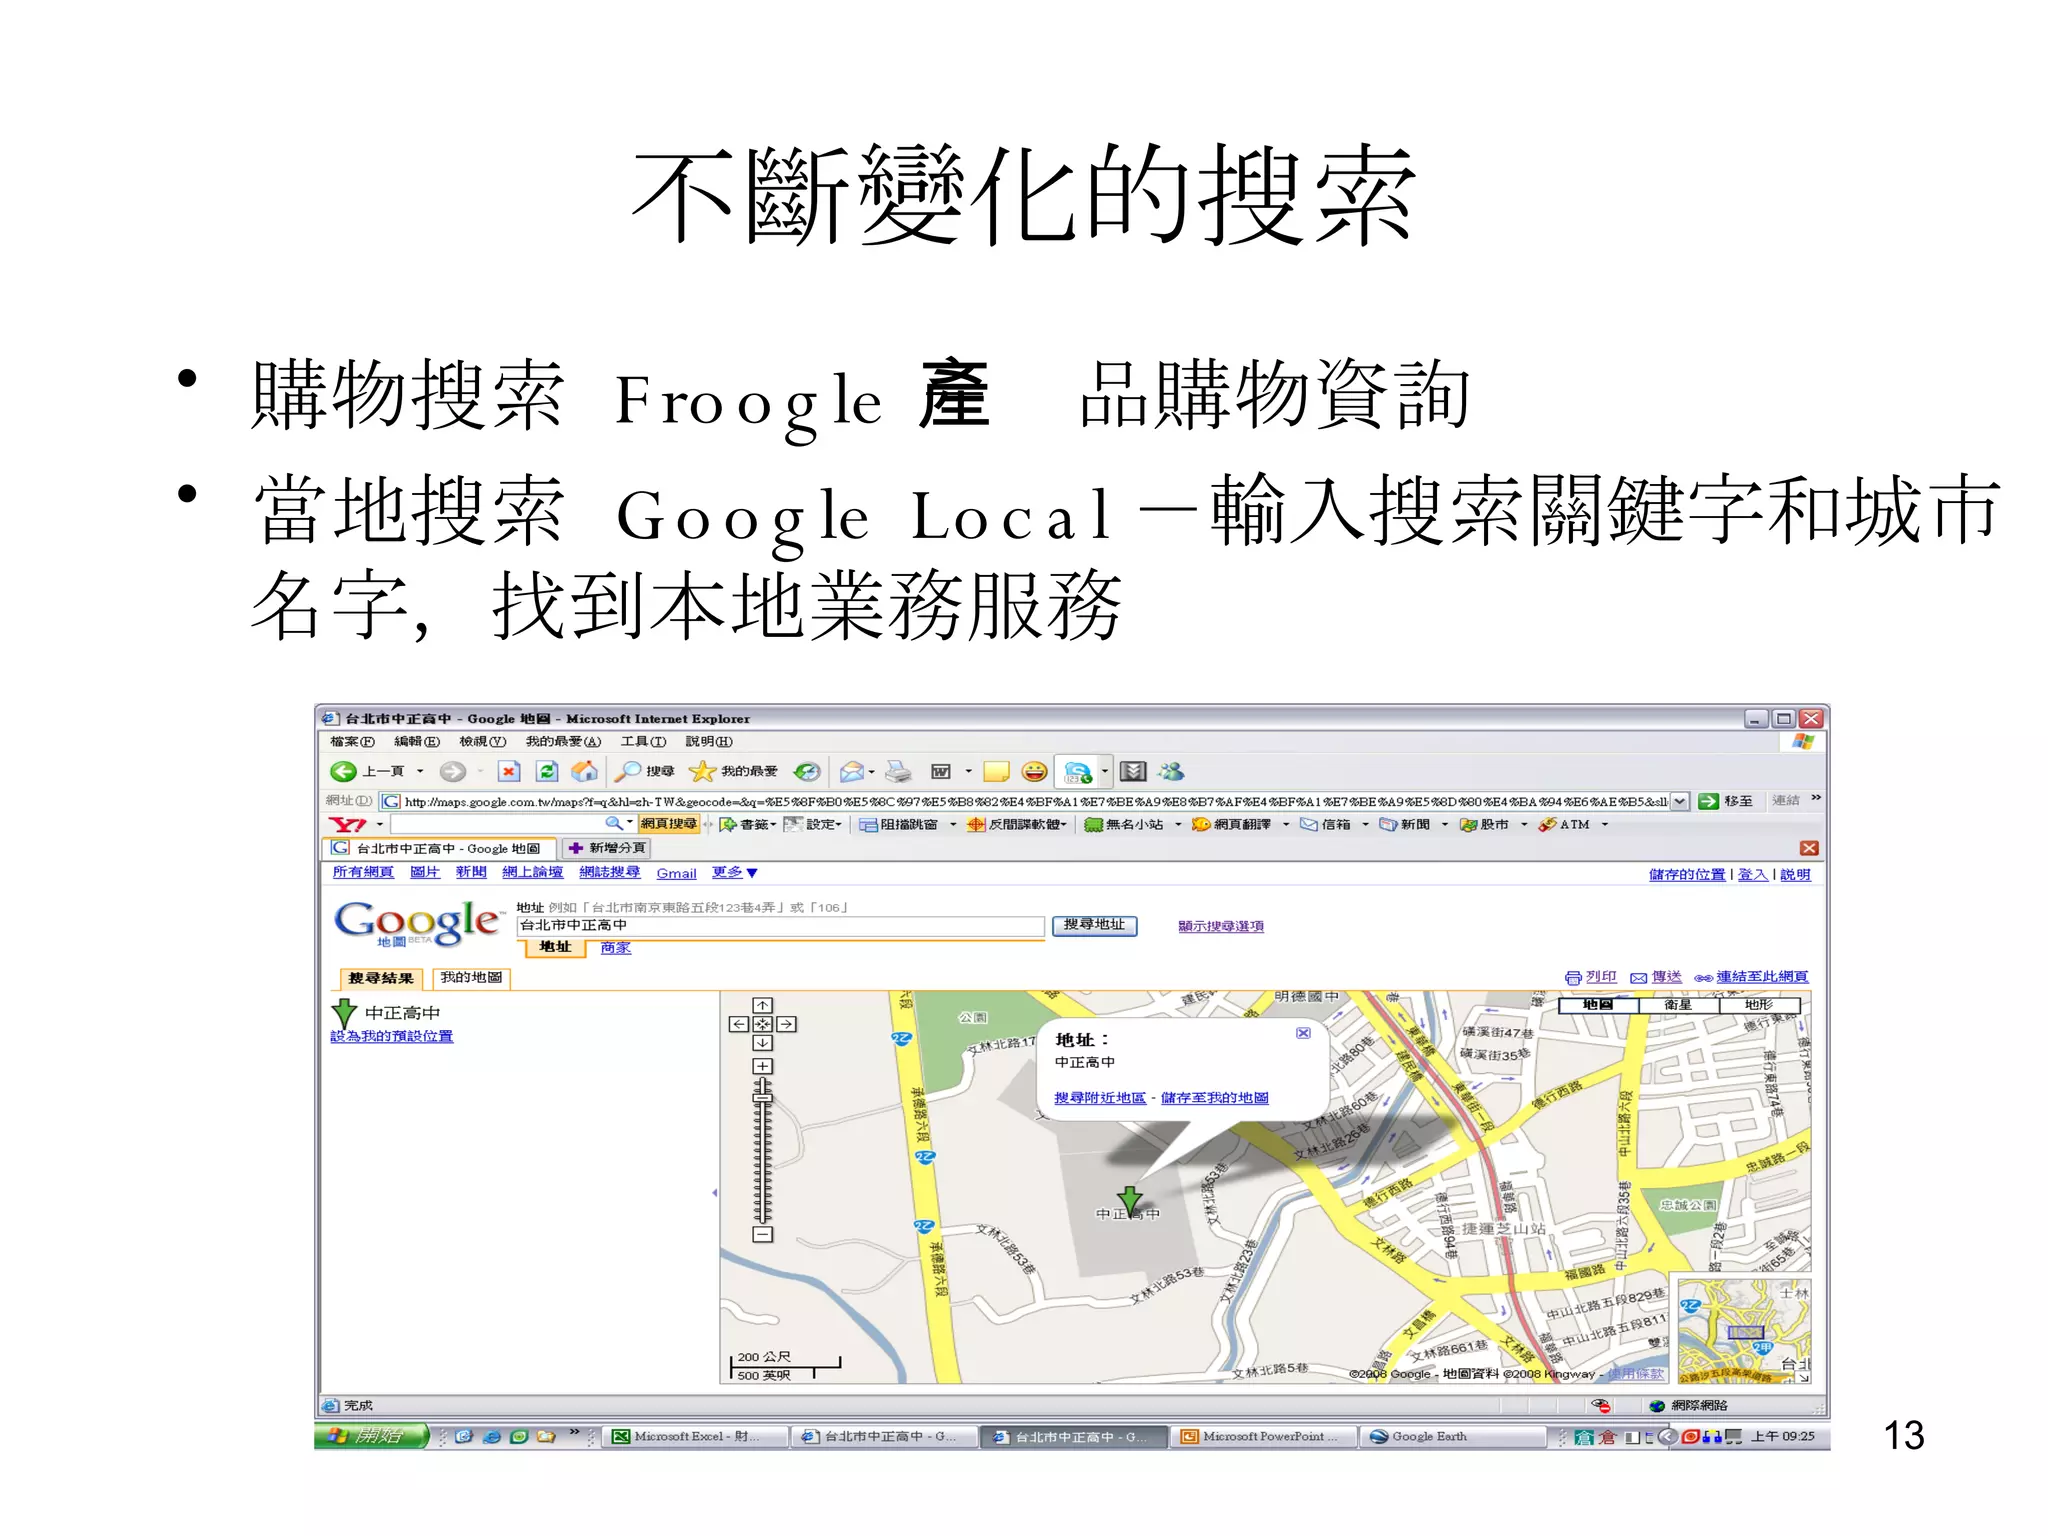Screen dimensions: 2048x1536
Task: Click the return to last result center icon
Action: (x=763, y=1024)
